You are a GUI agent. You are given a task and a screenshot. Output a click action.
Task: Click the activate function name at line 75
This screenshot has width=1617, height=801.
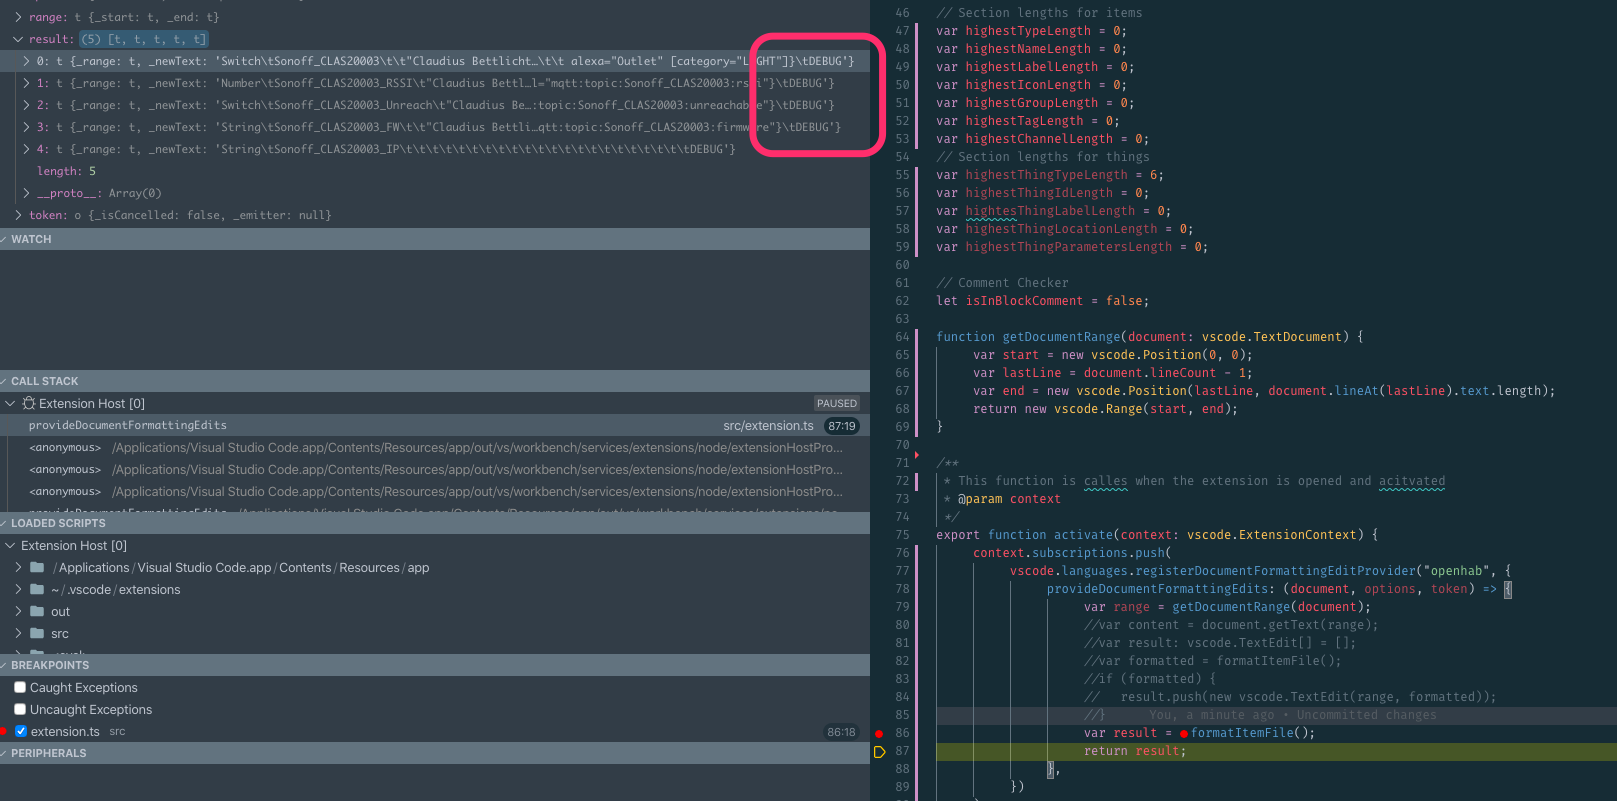(1083, 535)
